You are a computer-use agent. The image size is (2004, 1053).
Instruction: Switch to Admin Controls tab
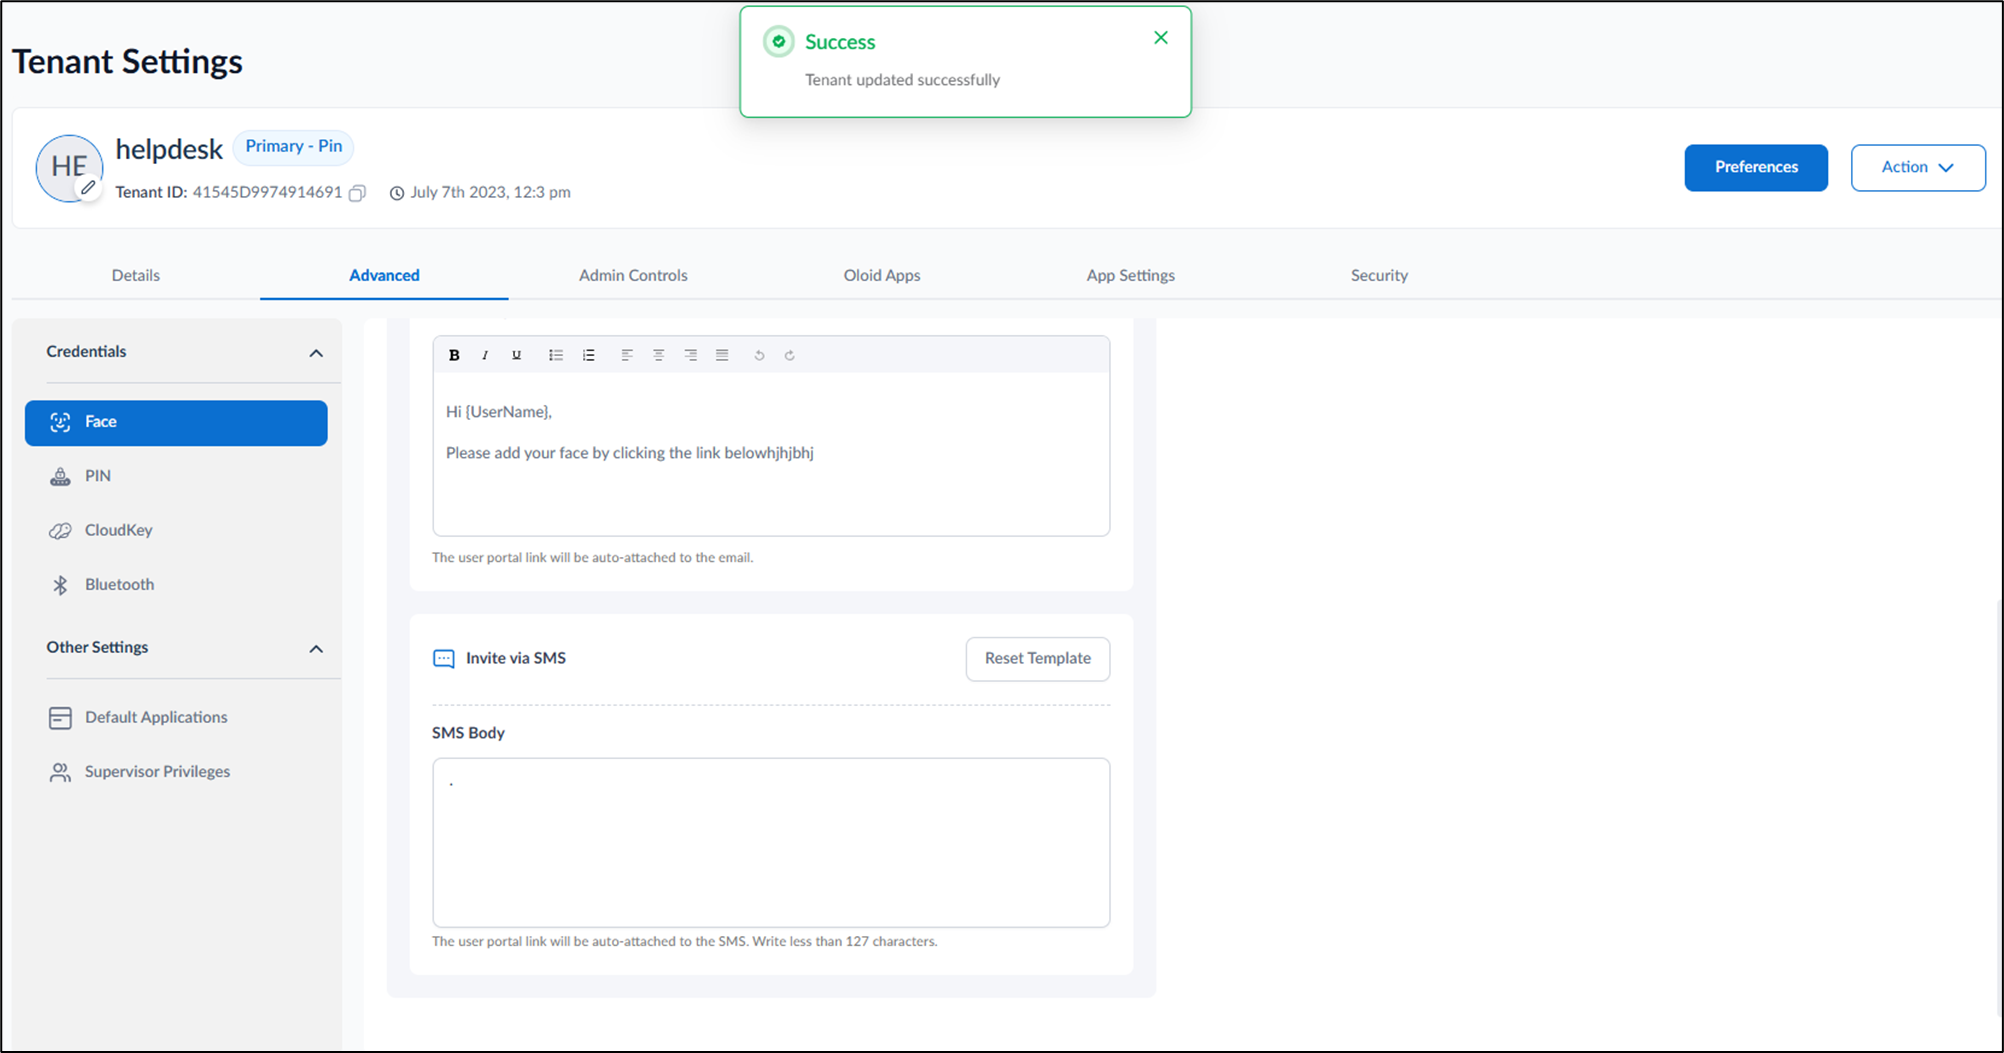click(x=633, y=275)
